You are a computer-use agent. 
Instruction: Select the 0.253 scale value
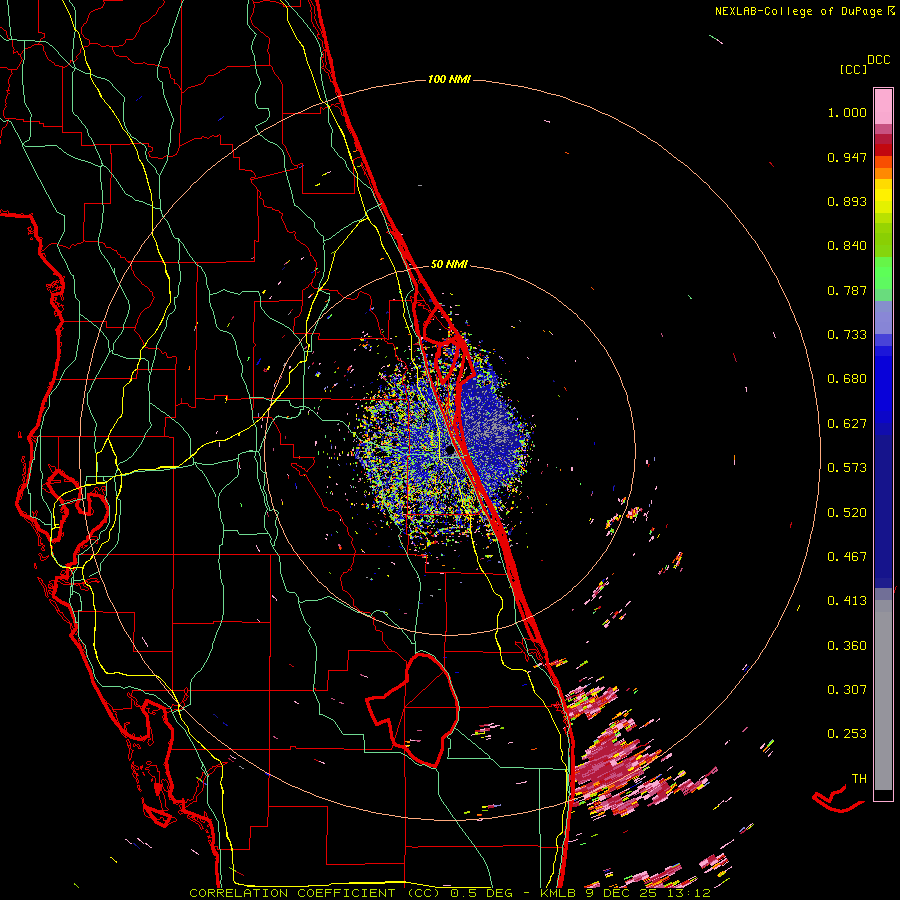point(847,734)
